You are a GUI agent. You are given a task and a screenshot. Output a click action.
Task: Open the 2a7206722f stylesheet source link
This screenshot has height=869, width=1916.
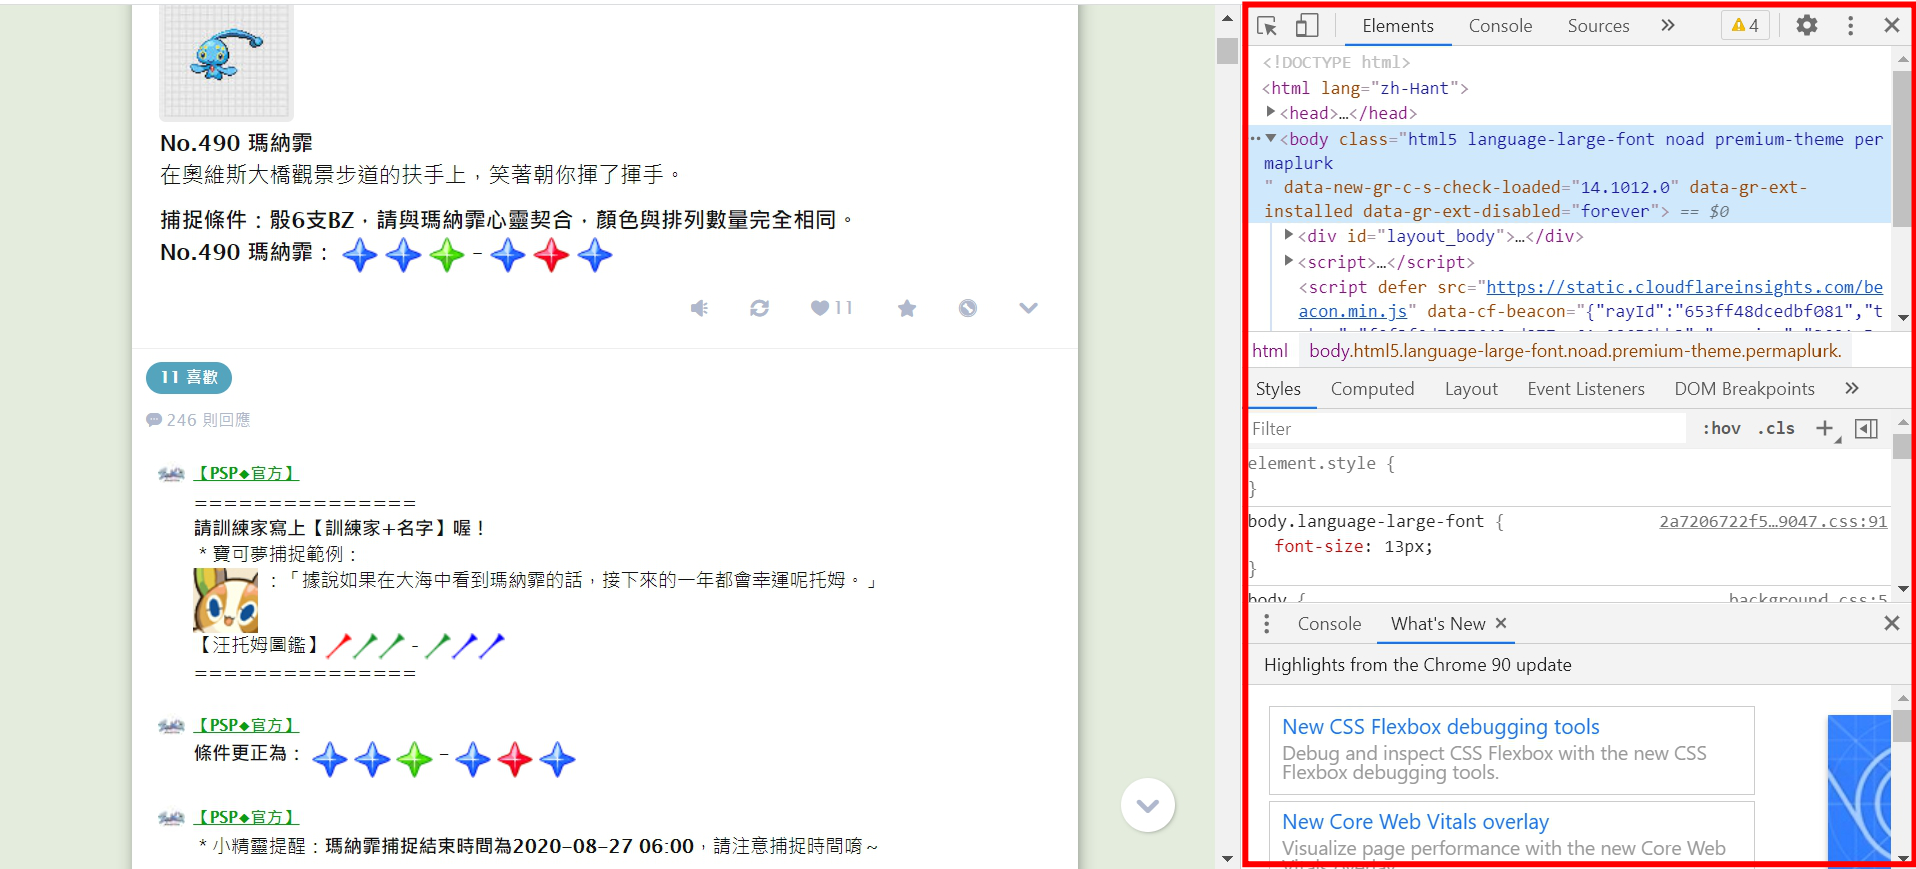coord(1773,521)
